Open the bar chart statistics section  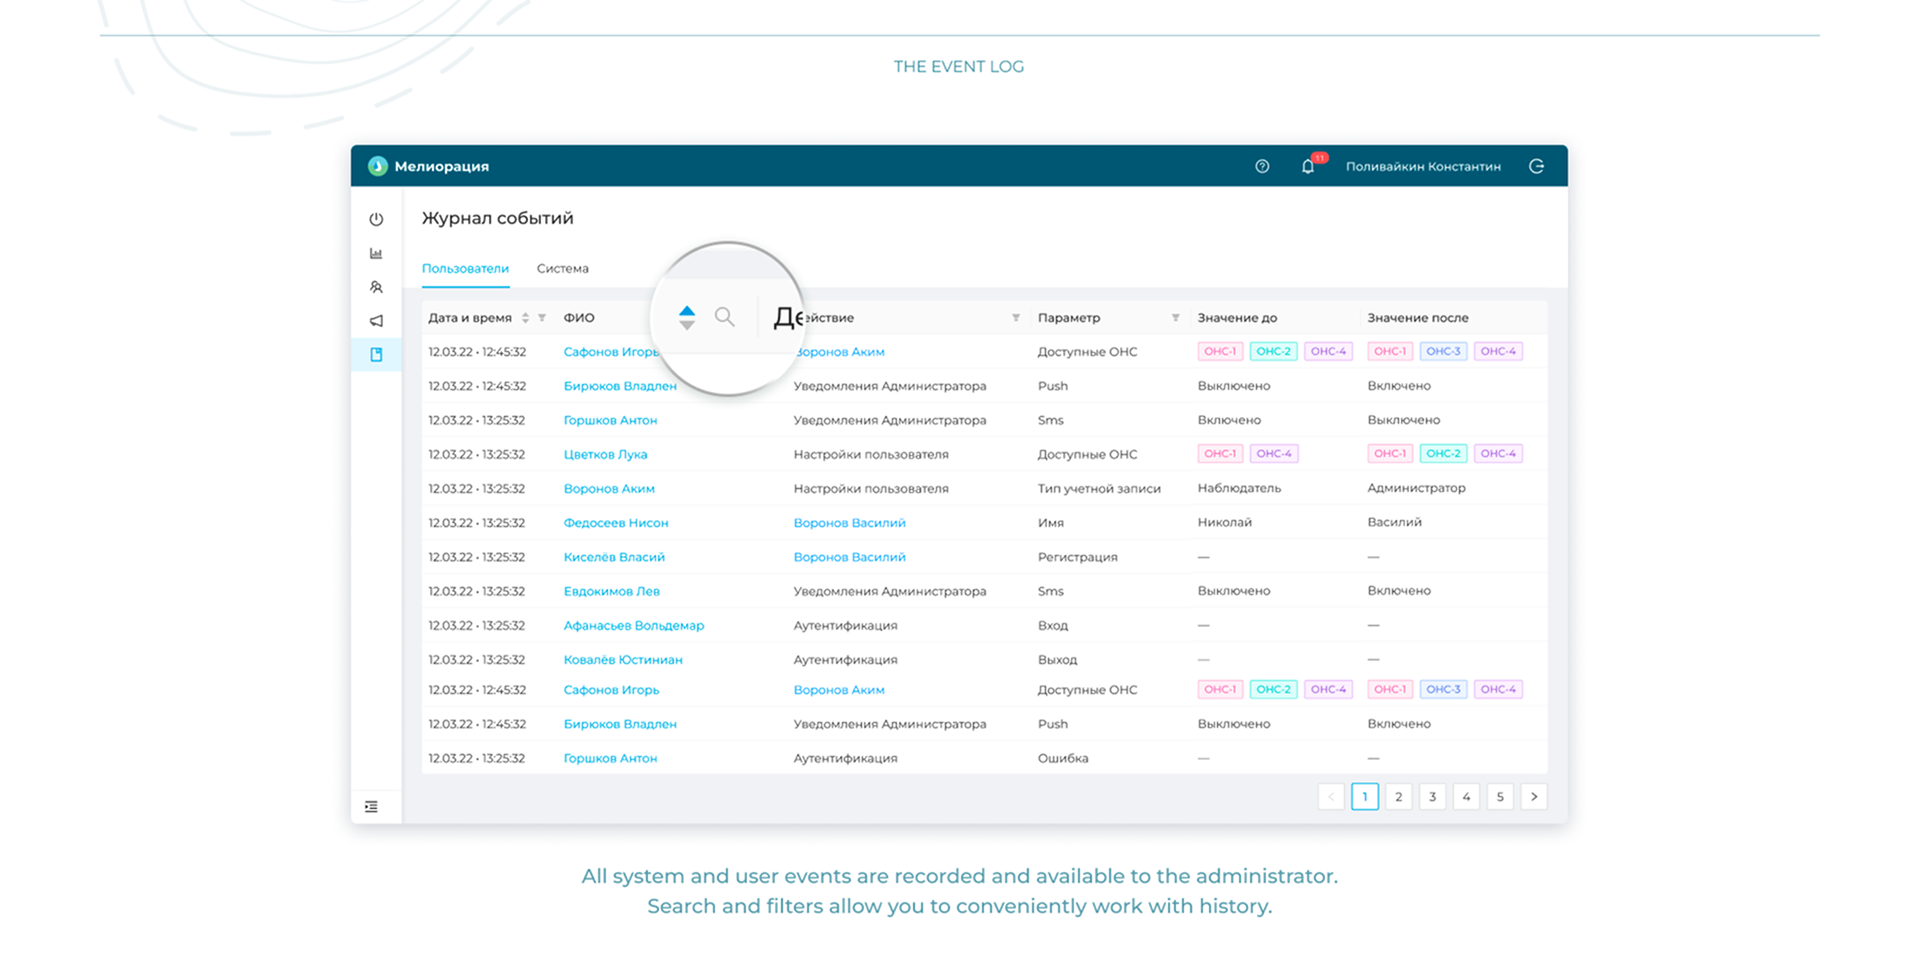pyautogui.click(x=376, y=253)
